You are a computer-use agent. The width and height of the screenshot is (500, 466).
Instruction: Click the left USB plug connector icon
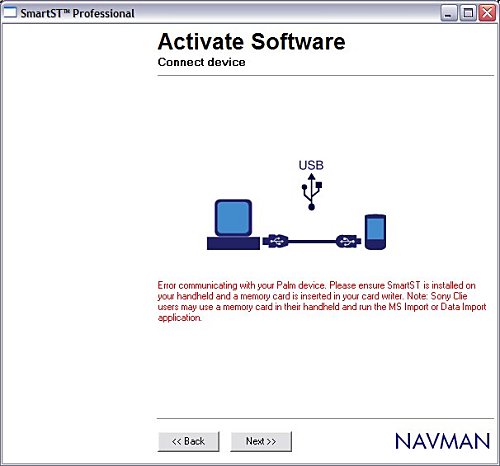(275, 241)
